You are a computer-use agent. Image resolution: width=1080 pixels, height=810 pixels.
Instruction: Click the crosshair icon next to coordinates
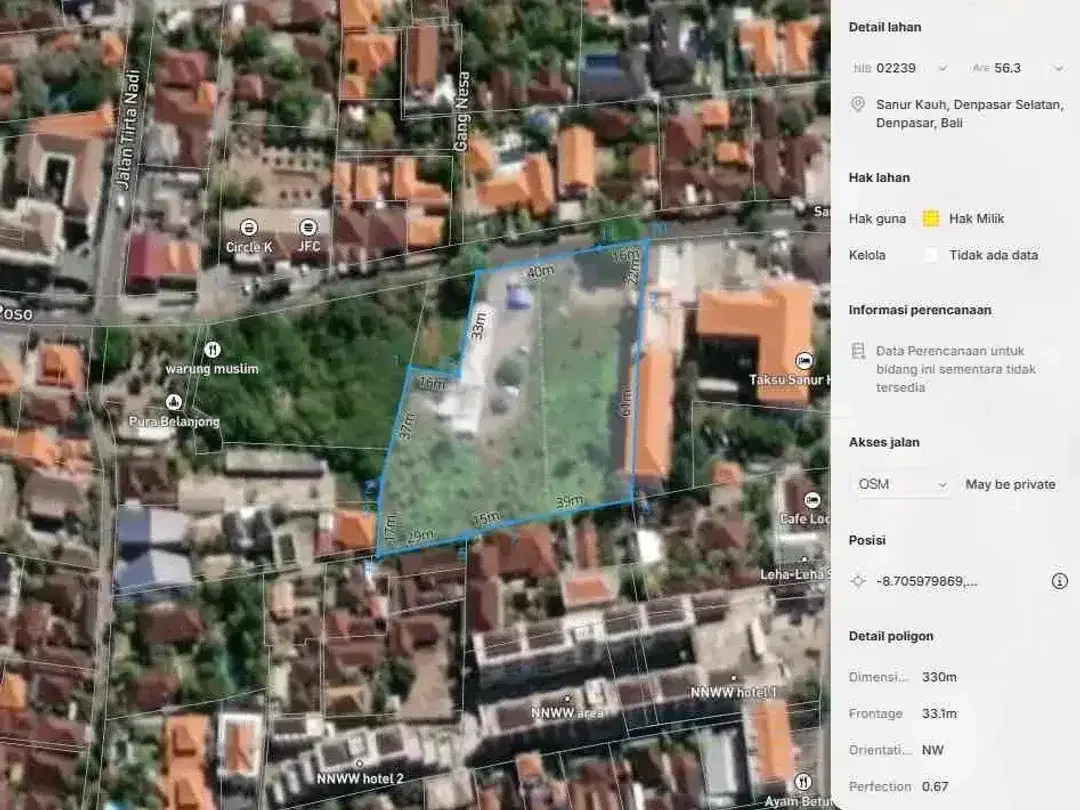coord(858,581)
